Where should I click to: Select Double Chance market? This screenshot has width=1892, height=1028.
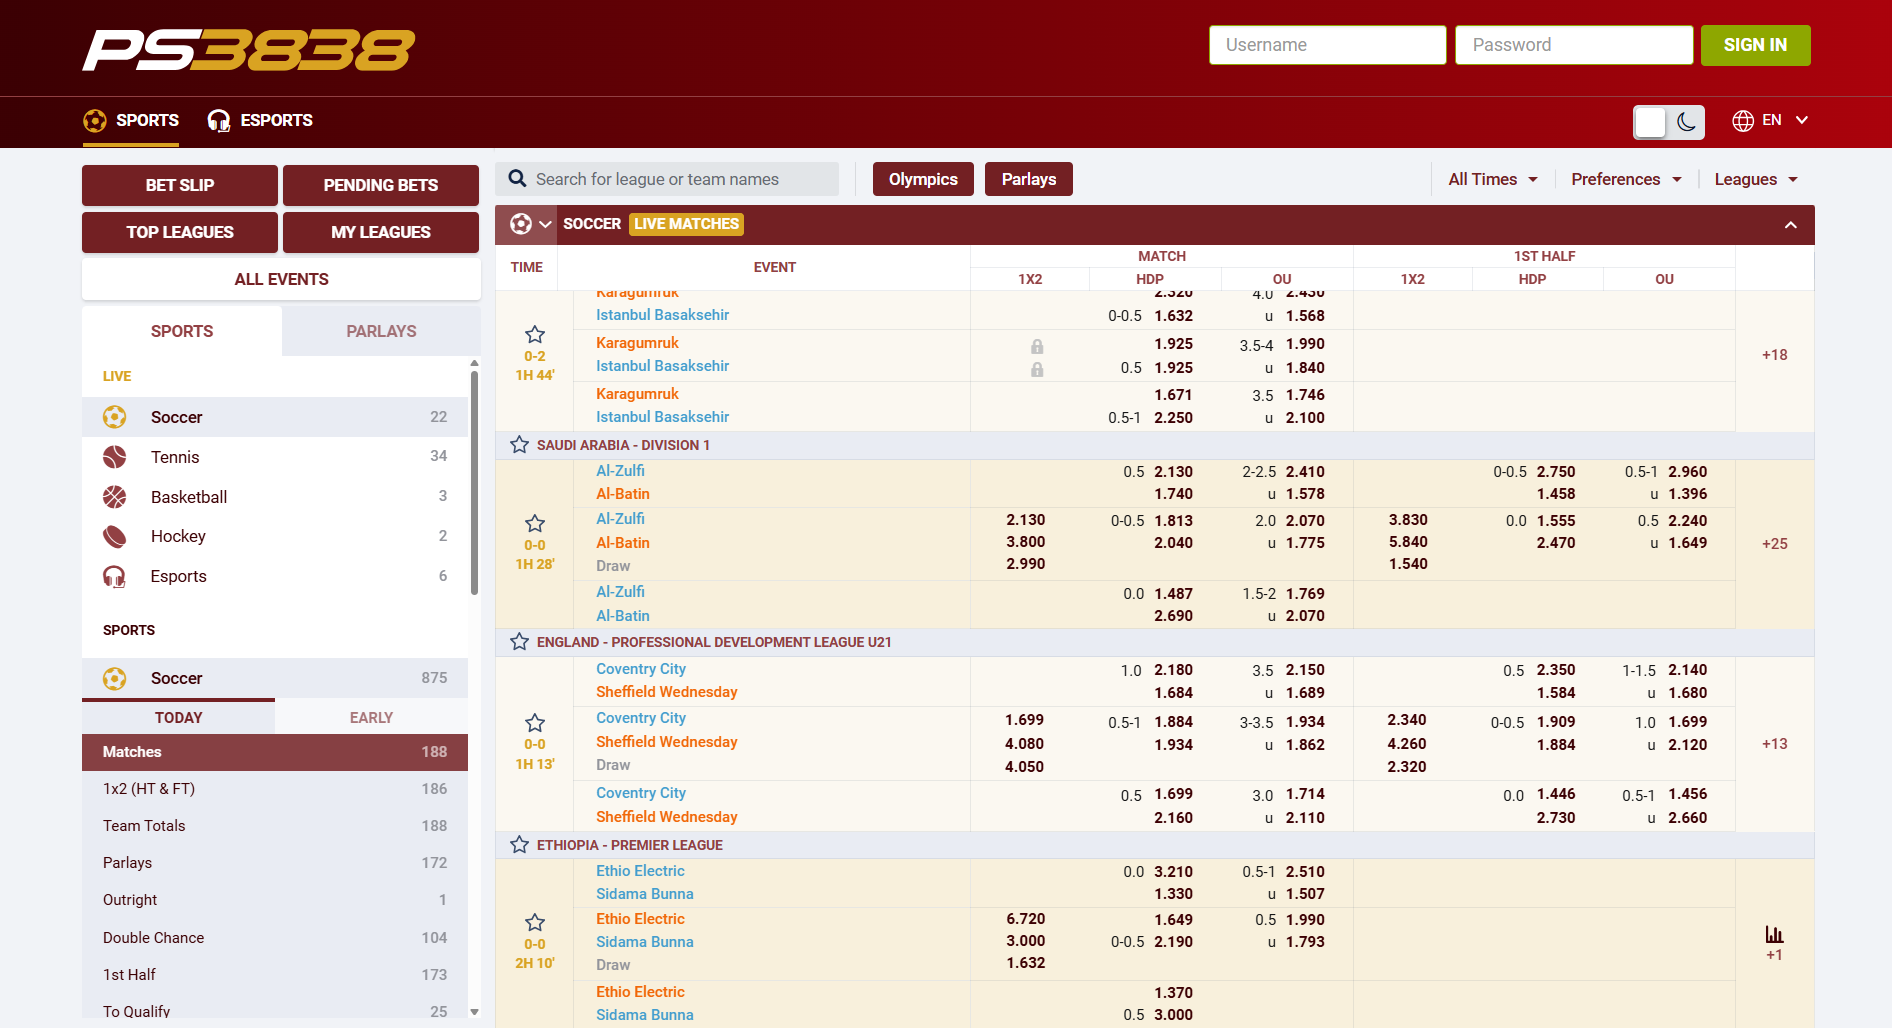coord(275,938)
